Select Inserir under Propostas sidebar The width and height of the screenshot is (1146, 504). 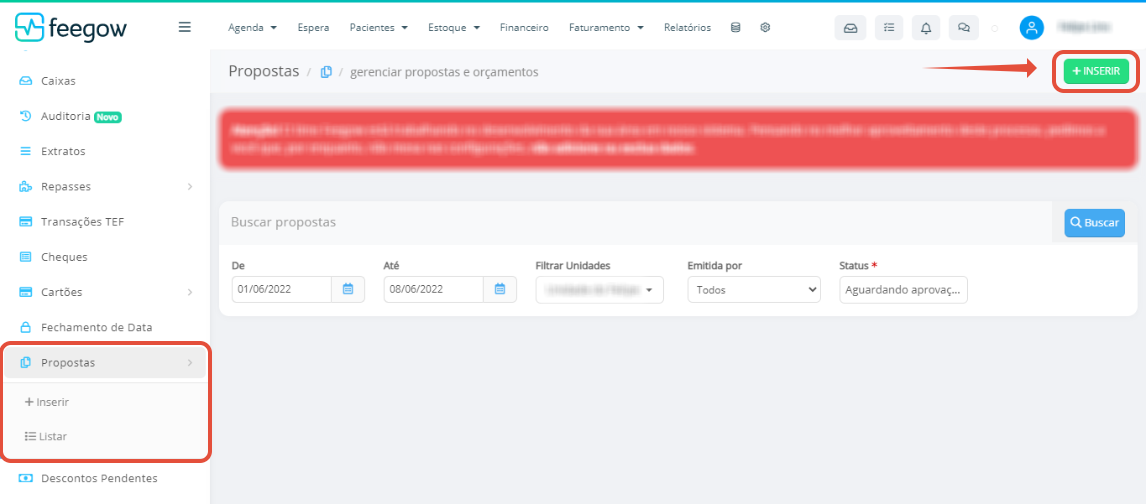47,402
